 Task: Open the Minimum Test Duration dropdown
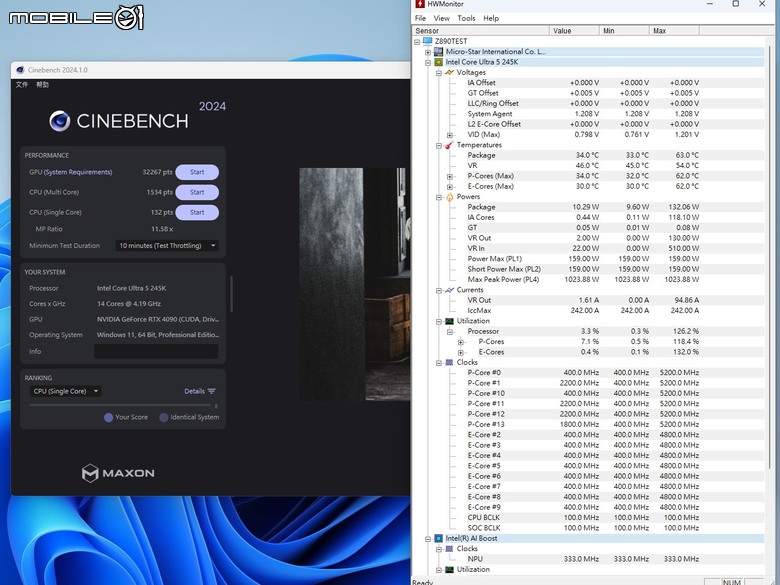point(167,246)
